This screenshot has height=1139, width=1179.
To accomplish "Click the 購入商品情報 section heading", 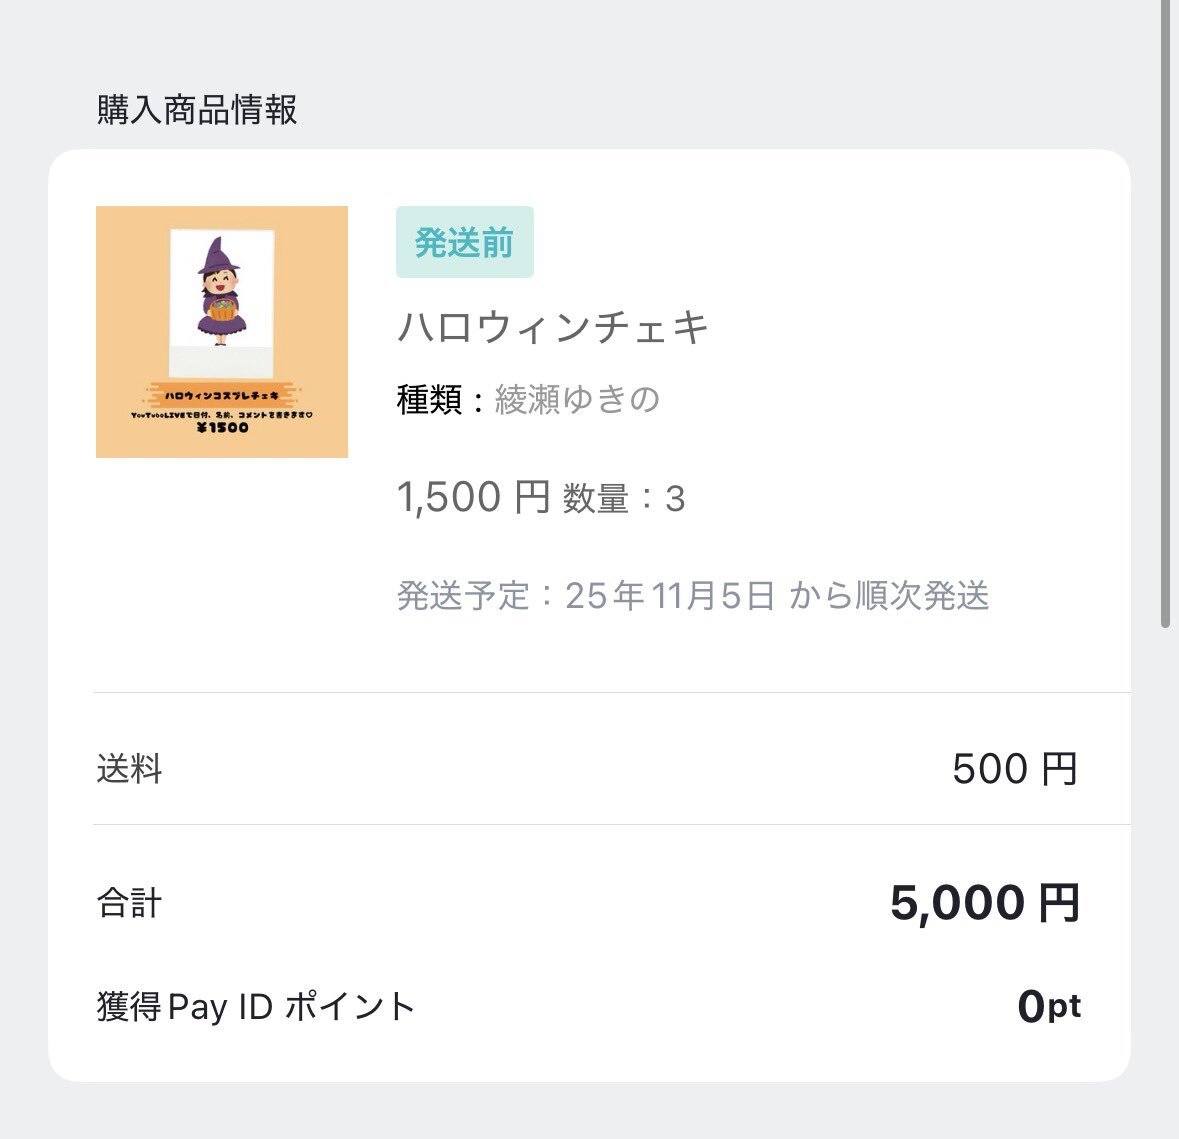I will point(197,109).
